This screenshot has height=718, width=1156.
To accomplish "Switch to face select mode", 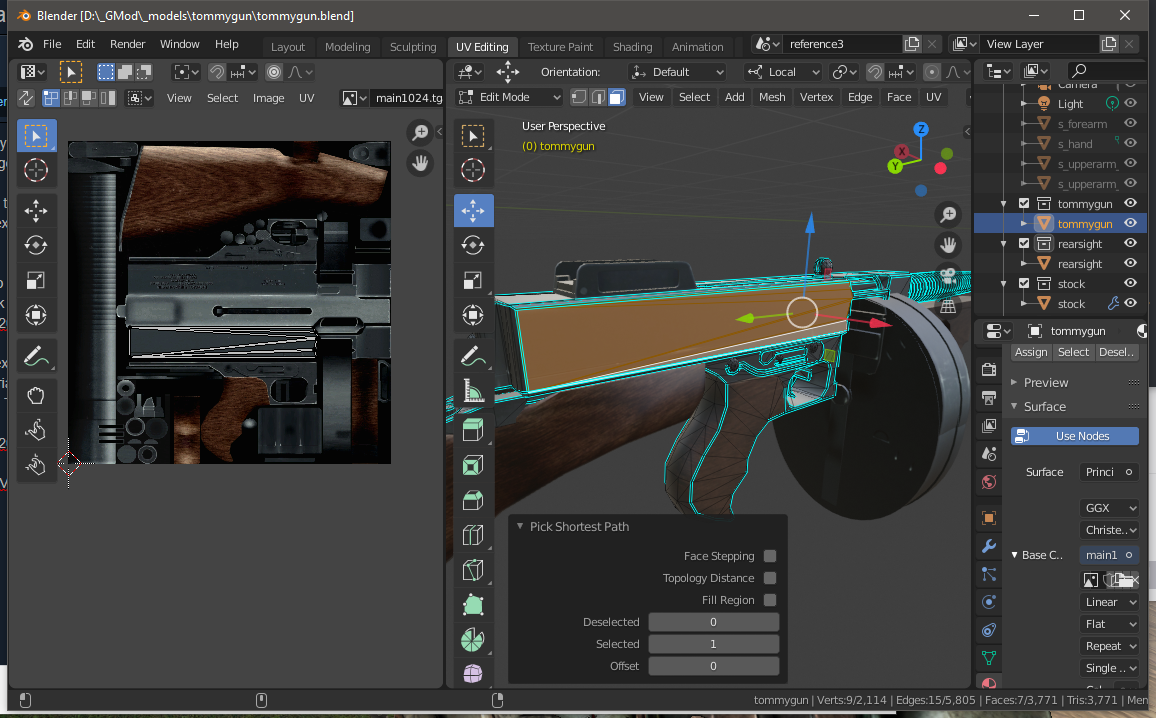I will pos(617,97).
